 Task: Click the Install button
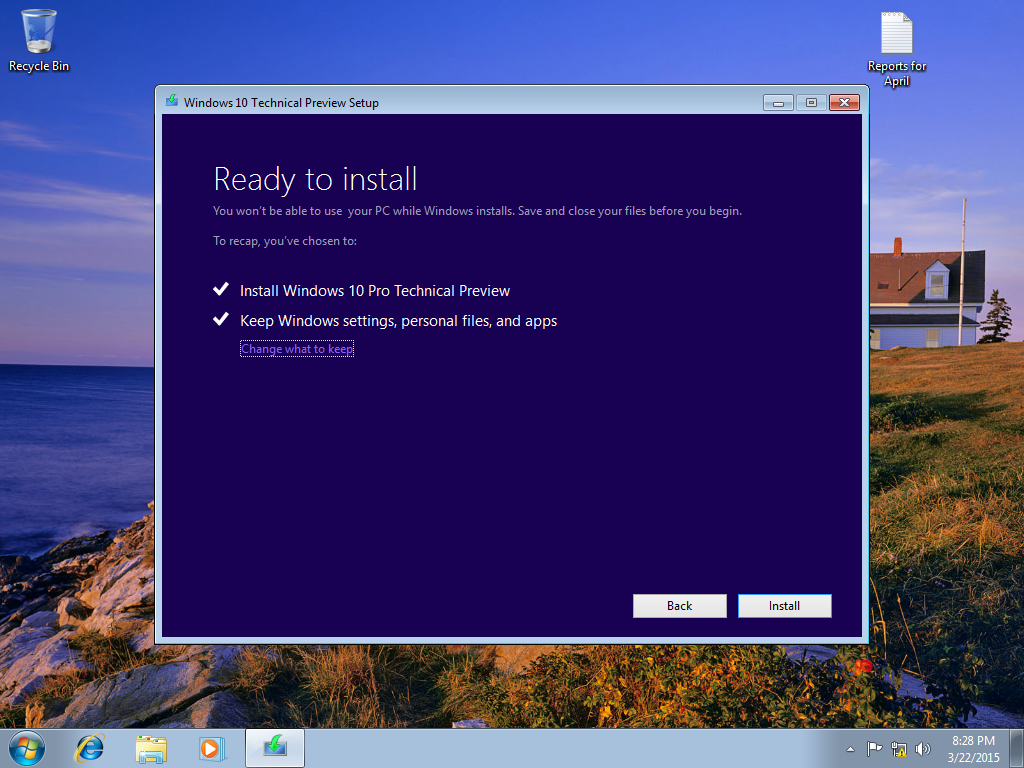(784, 605)
